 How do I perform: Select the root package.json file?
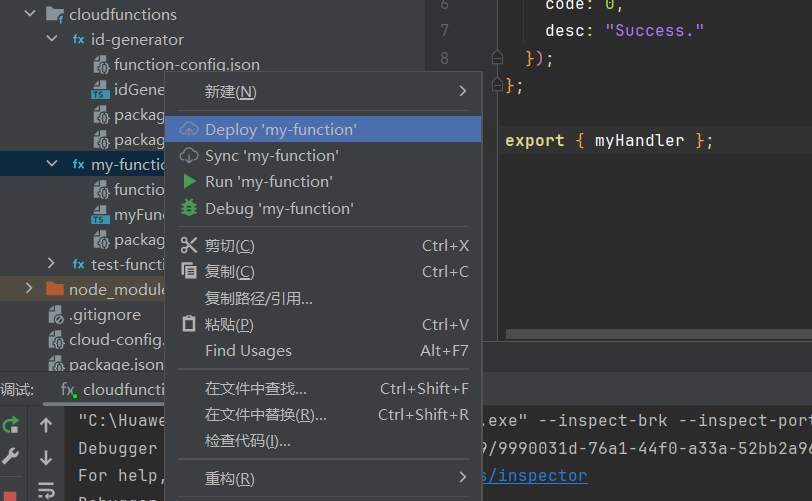pyautogui.click(x=117, y=364)
